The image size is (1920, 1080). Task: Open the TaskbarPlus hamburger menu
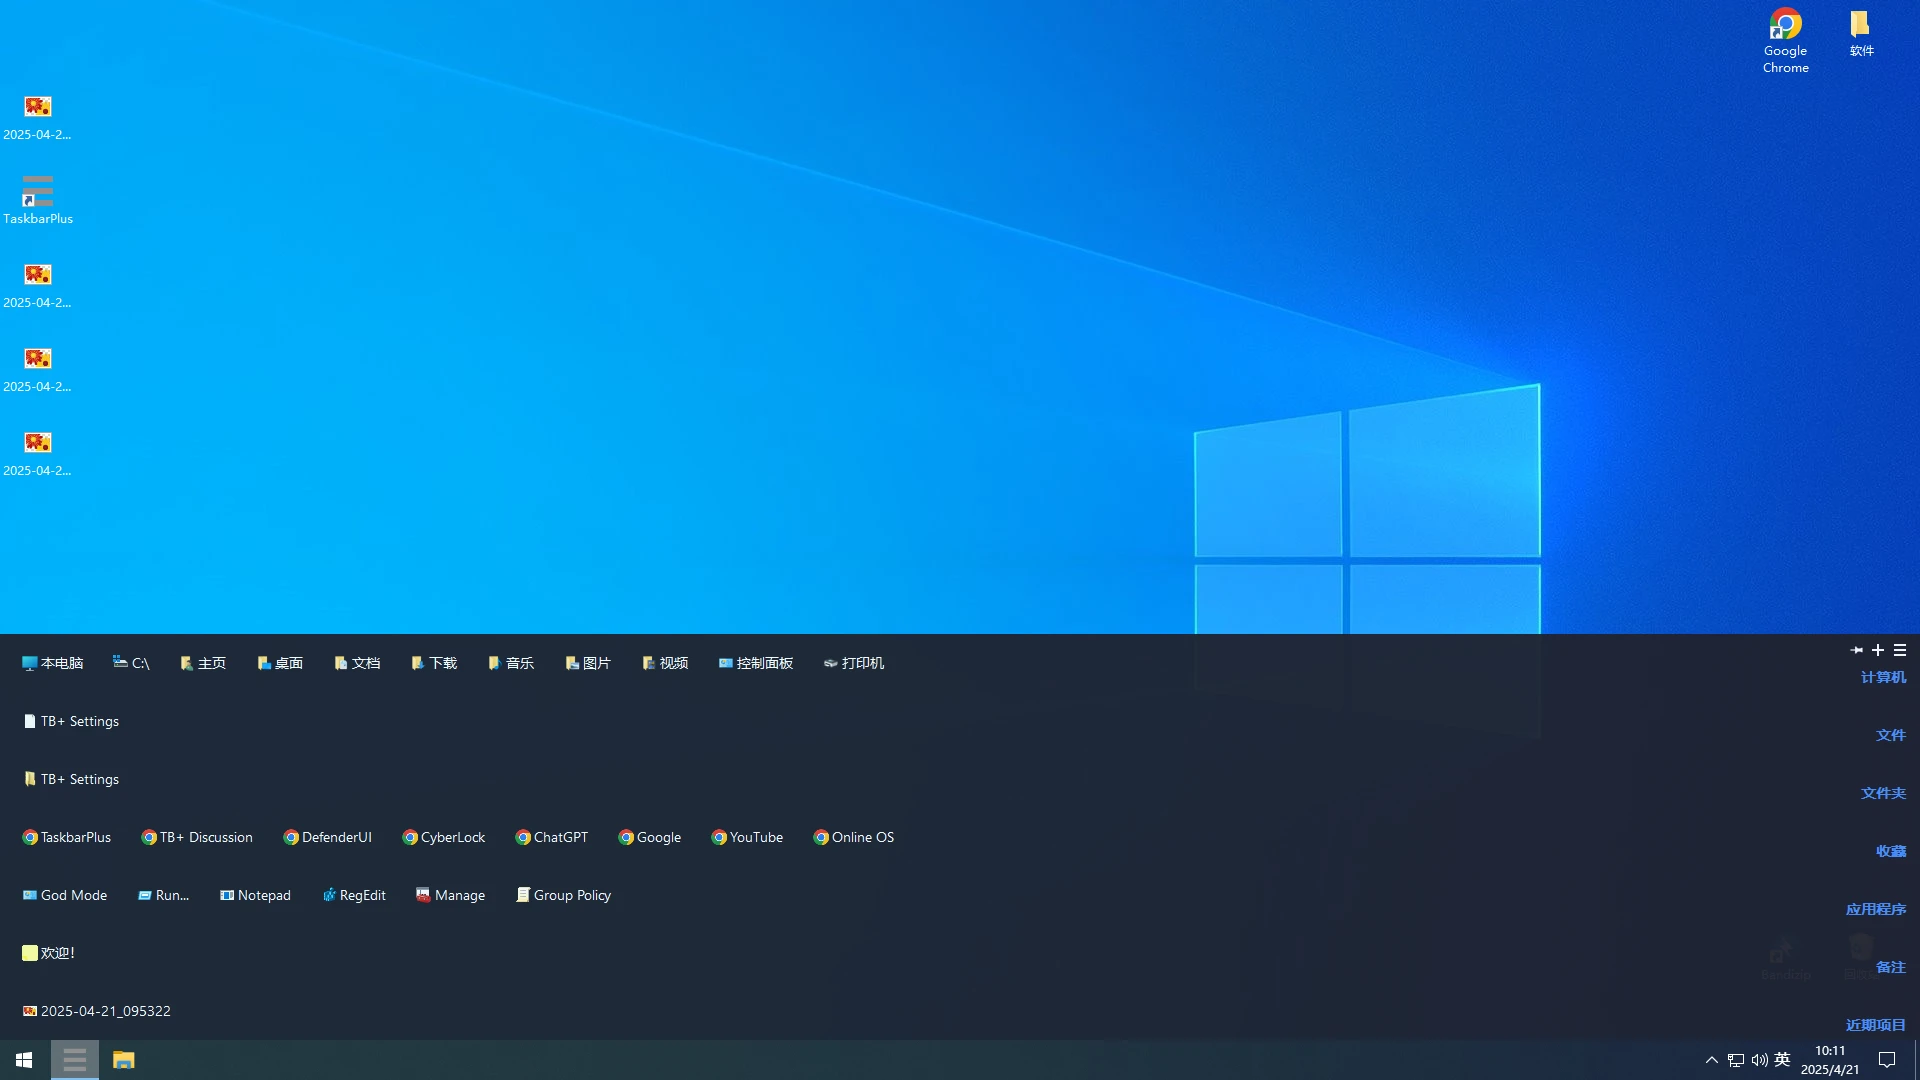(x=1900, y=650)
